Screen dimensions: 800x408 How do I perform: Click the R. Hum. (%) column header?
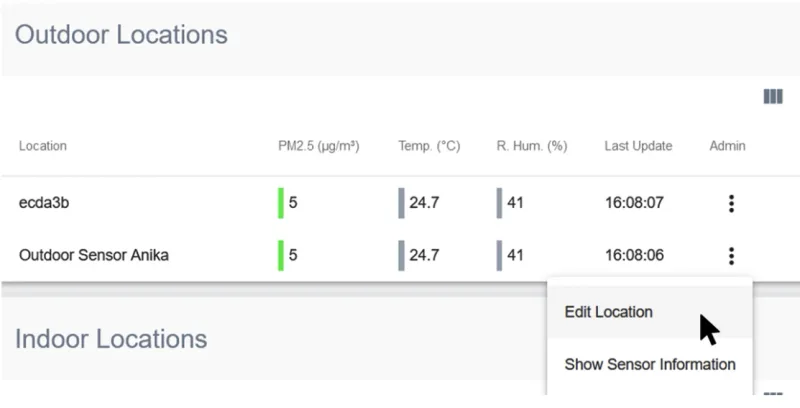point(531,146)
